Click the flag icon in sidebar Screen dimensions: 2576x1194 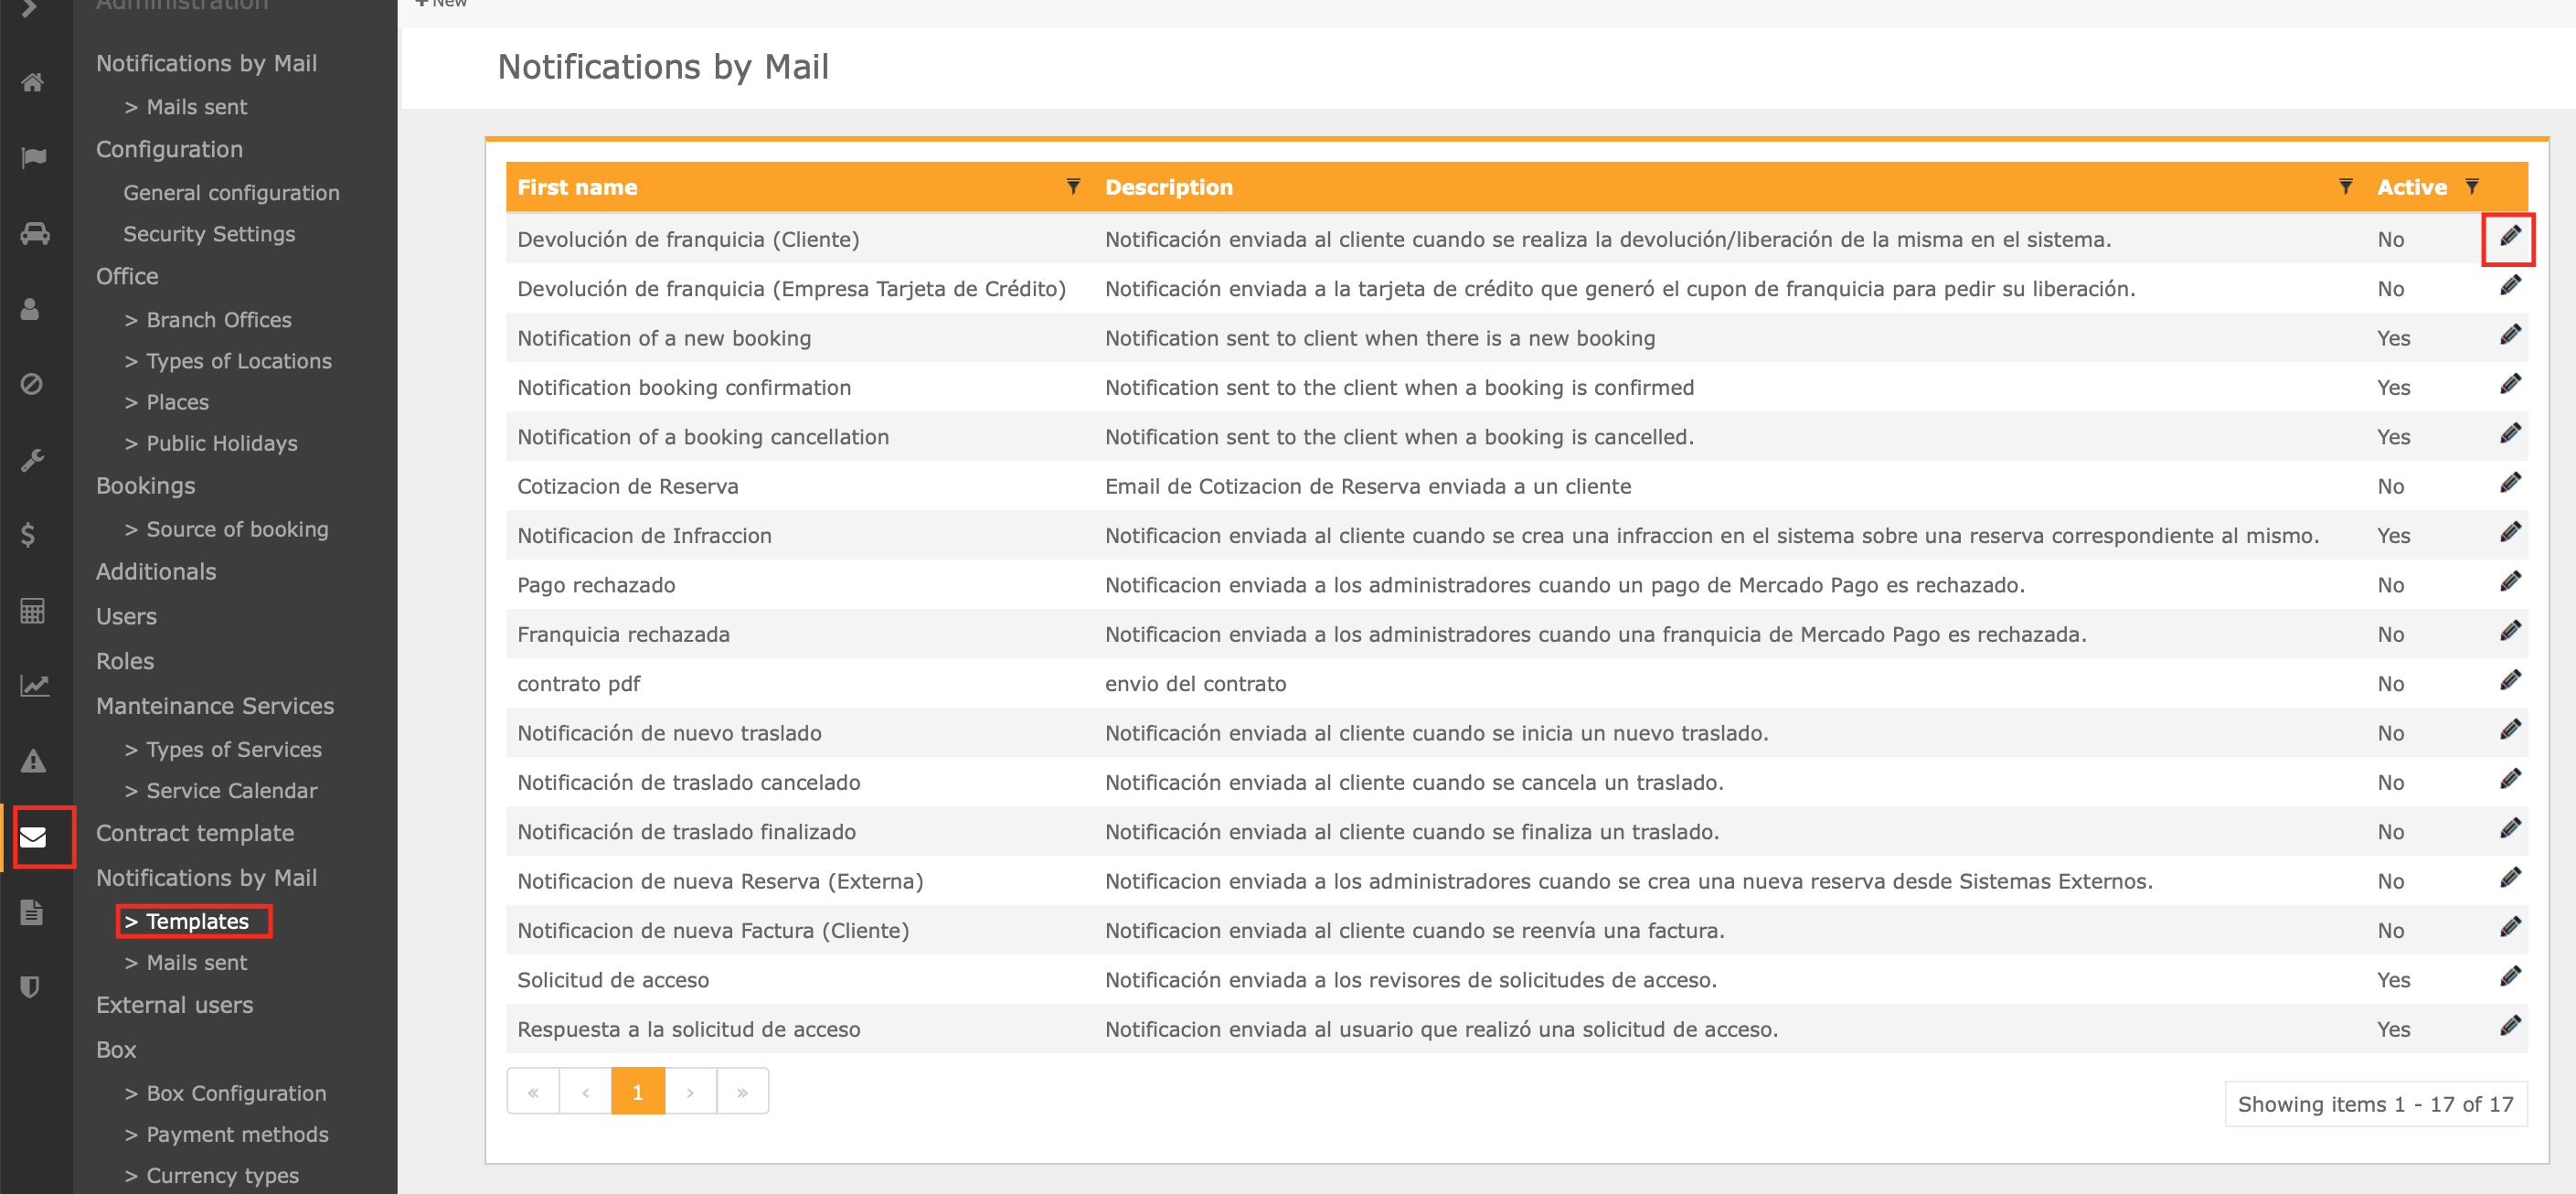[33, 157]
